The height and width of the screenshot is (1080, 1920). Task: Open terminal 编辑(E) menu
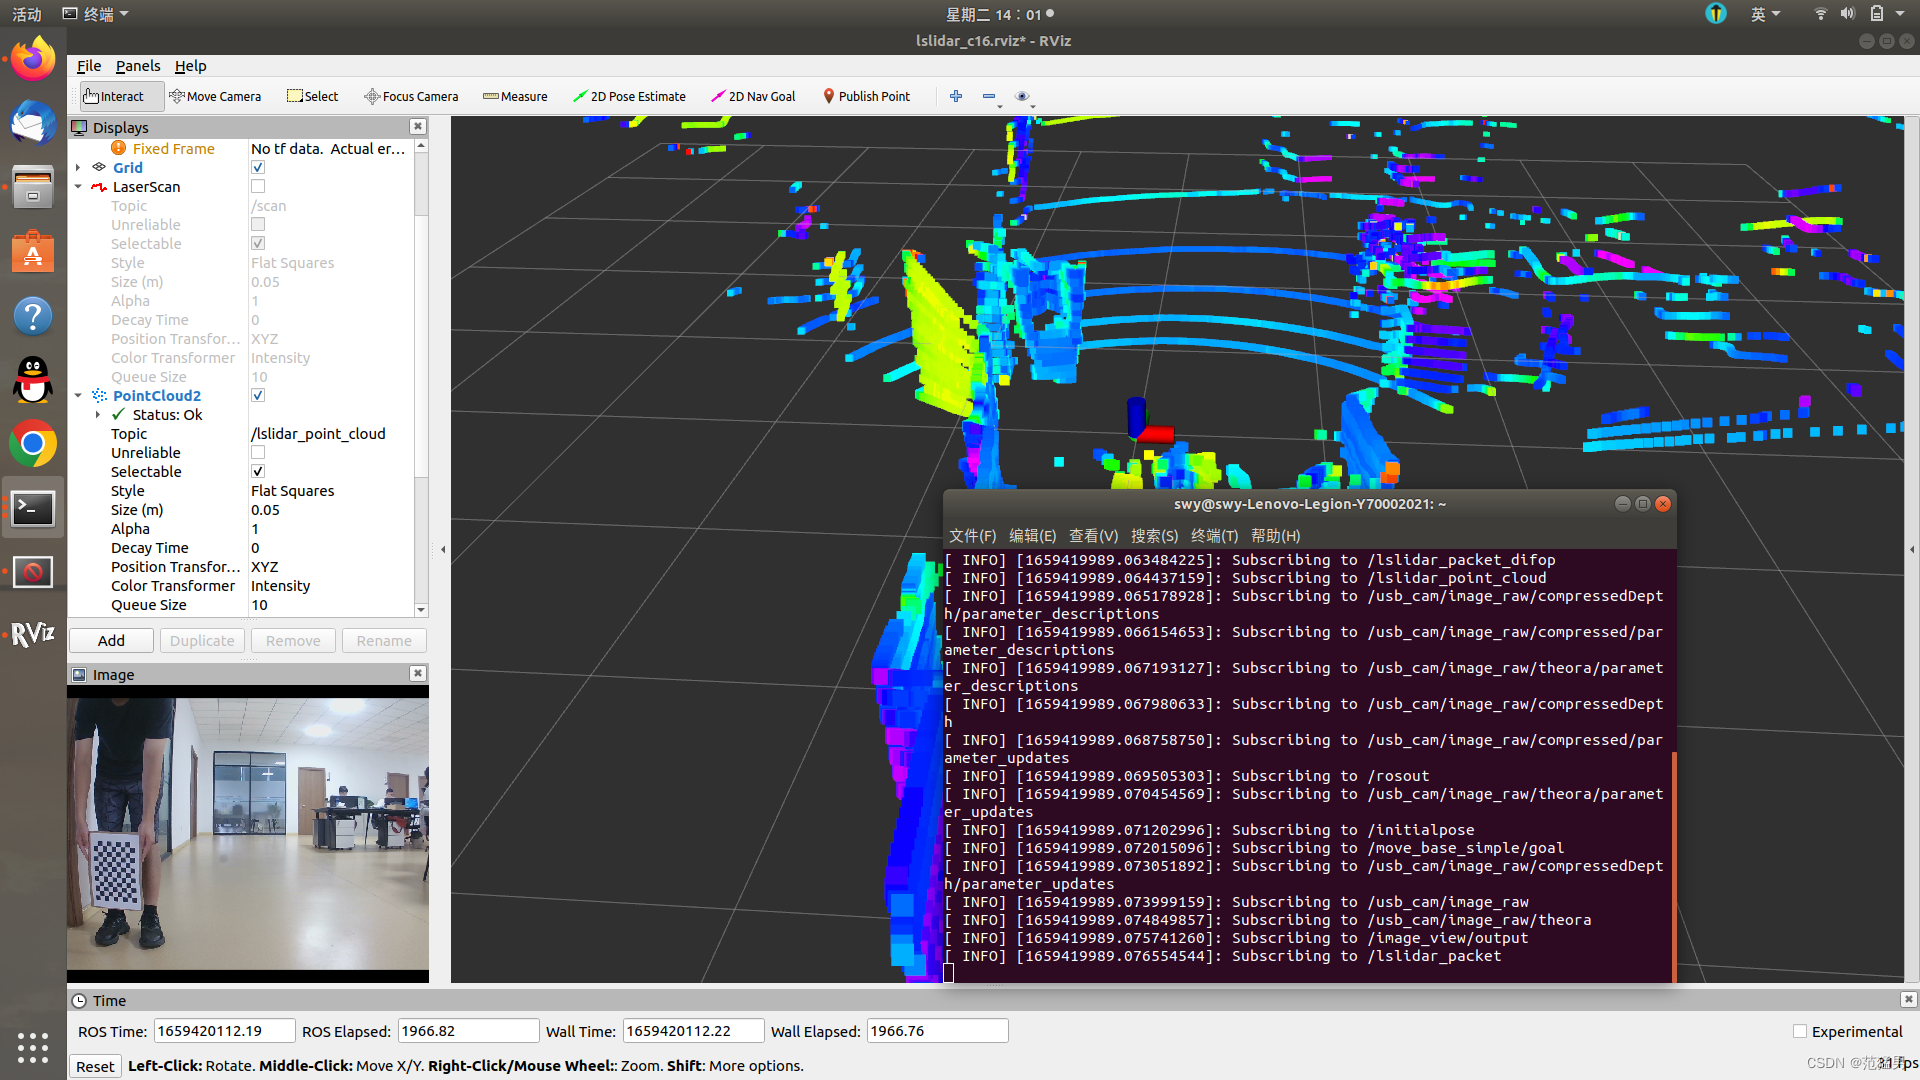click(x=1032, y=536)
